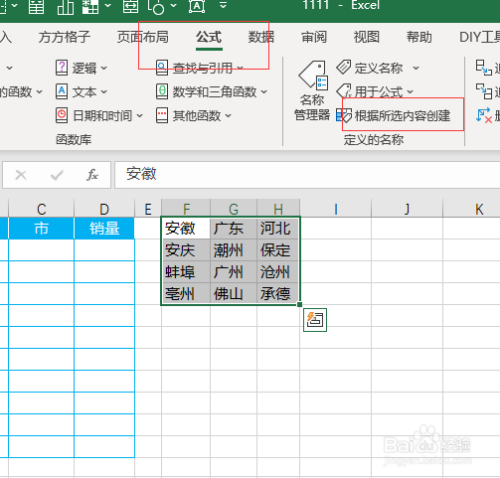Click the 查找与引用 magnifier icon

pyautogui.click(x=162, y=68)
